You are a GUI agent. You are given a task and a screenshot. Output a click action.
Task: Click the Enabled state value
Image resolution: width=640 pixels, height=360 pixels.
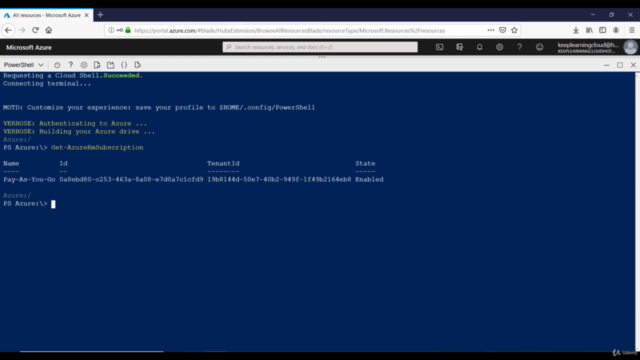click(369, 180)
